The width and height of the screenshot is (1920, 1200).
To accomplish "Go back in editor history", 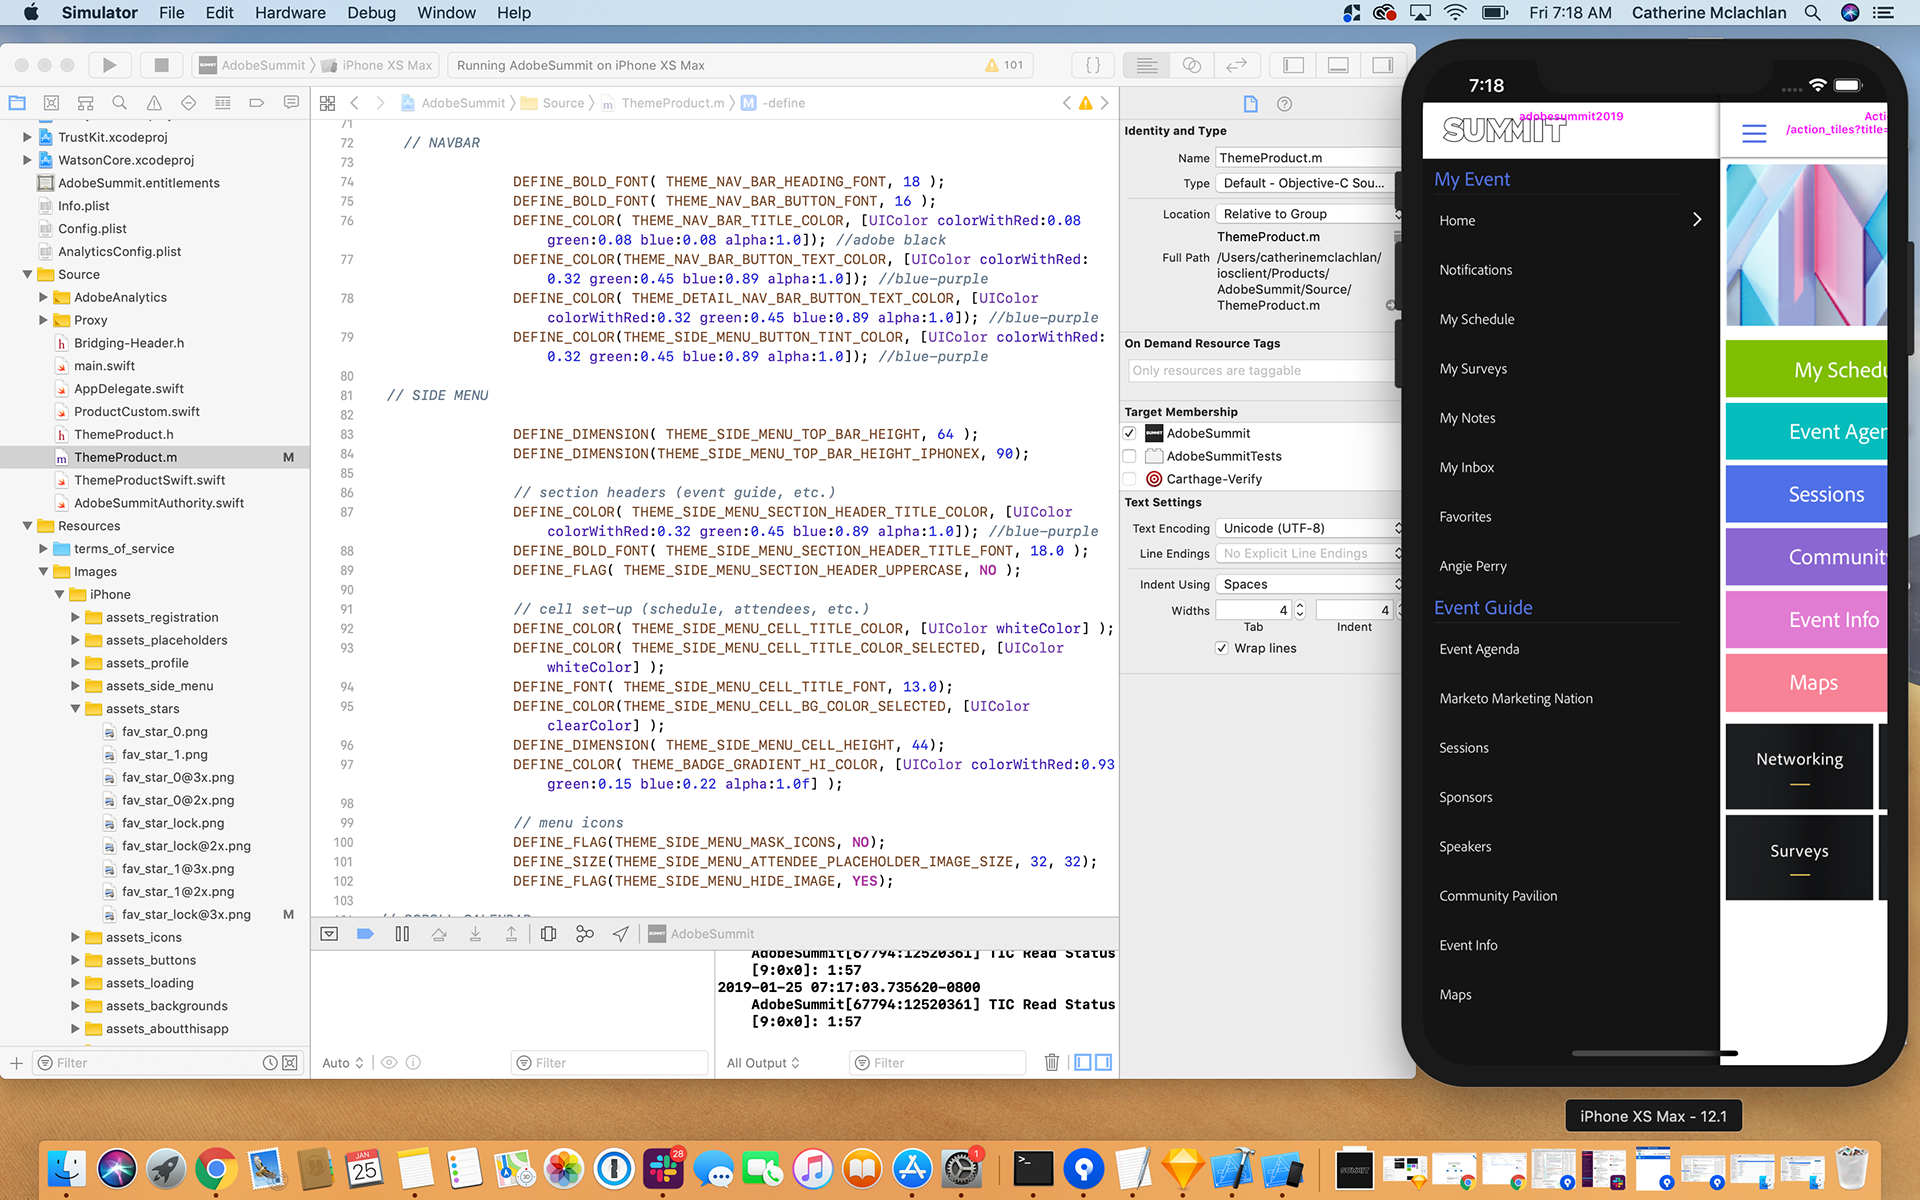I will [x=354, y=103].
